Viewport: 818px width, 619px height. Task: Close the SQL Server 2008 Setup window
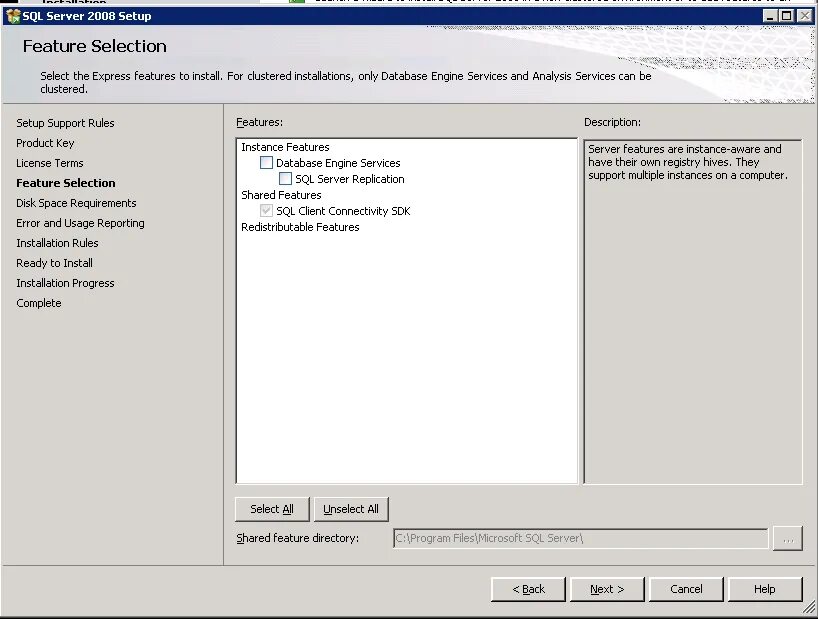[x=805, y=16]
